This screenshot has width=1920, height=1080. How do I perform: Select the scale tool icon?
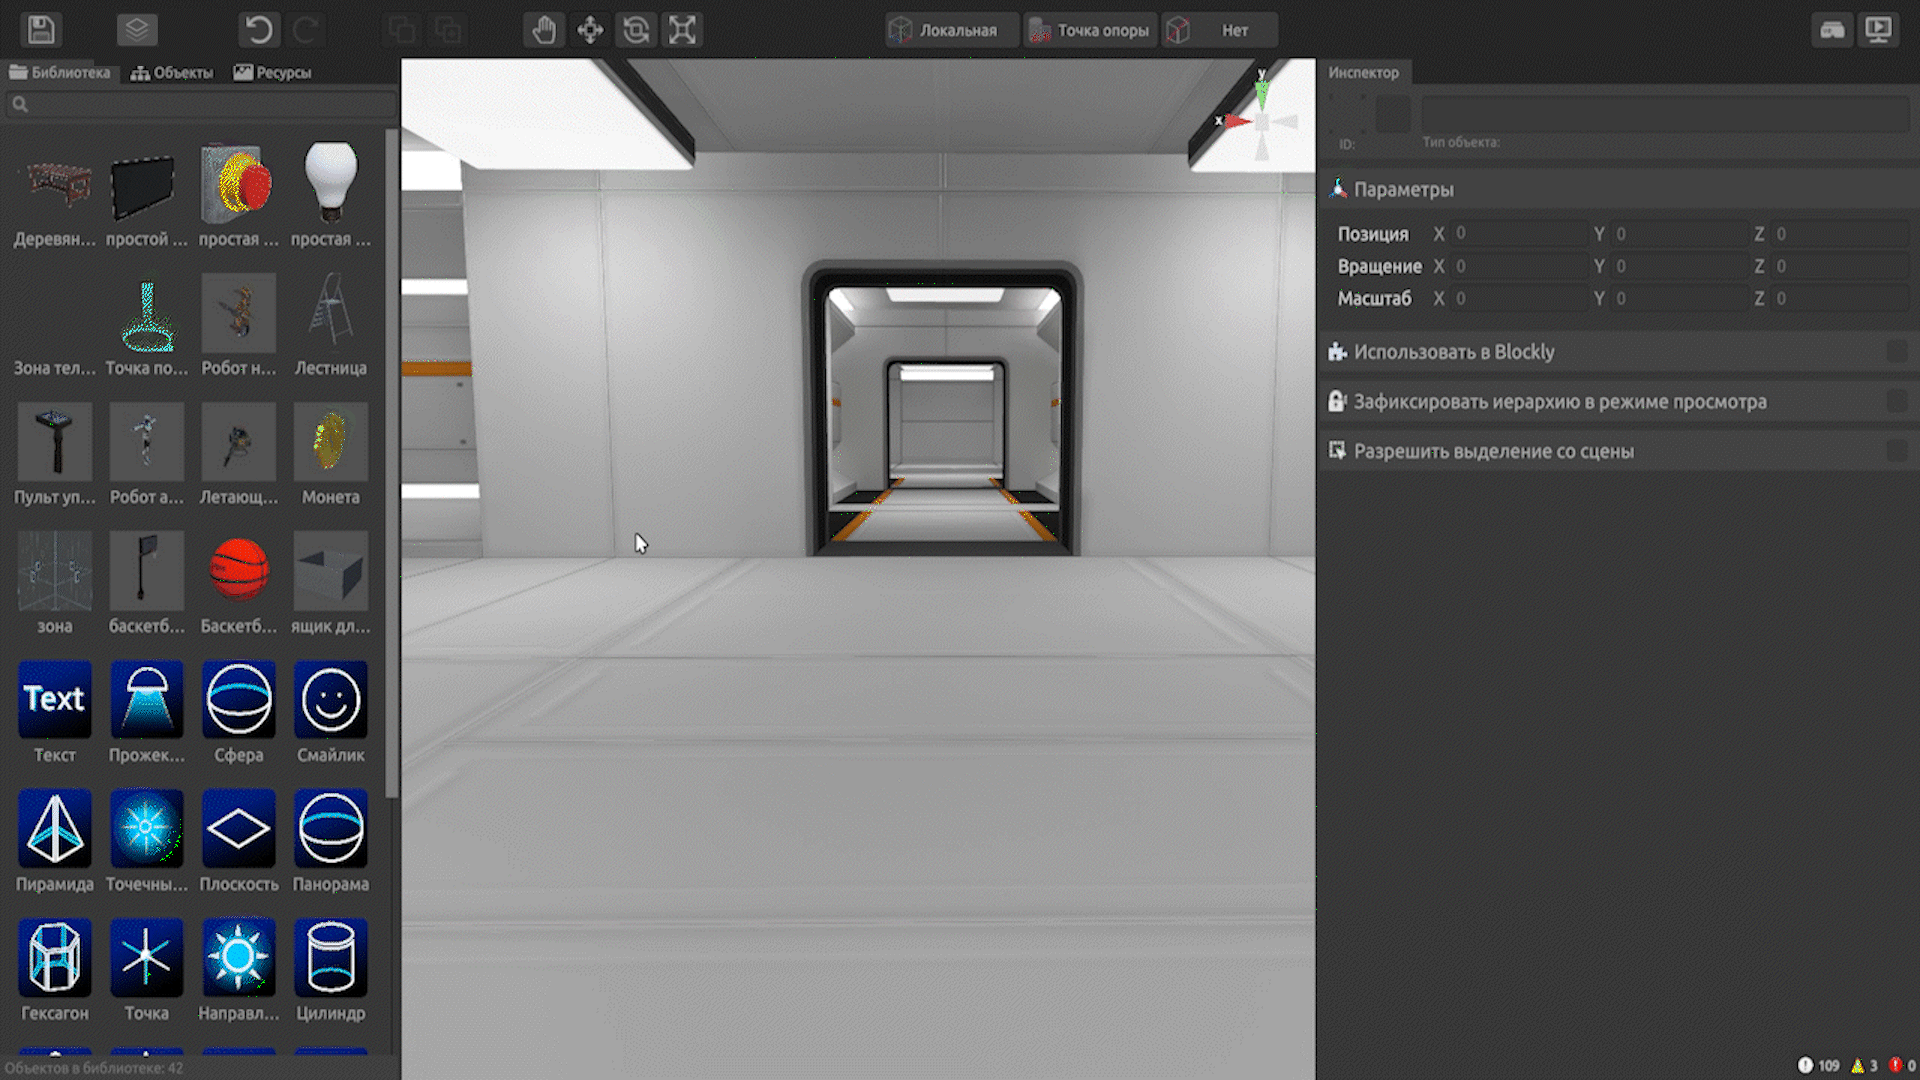tap(682, 30)
